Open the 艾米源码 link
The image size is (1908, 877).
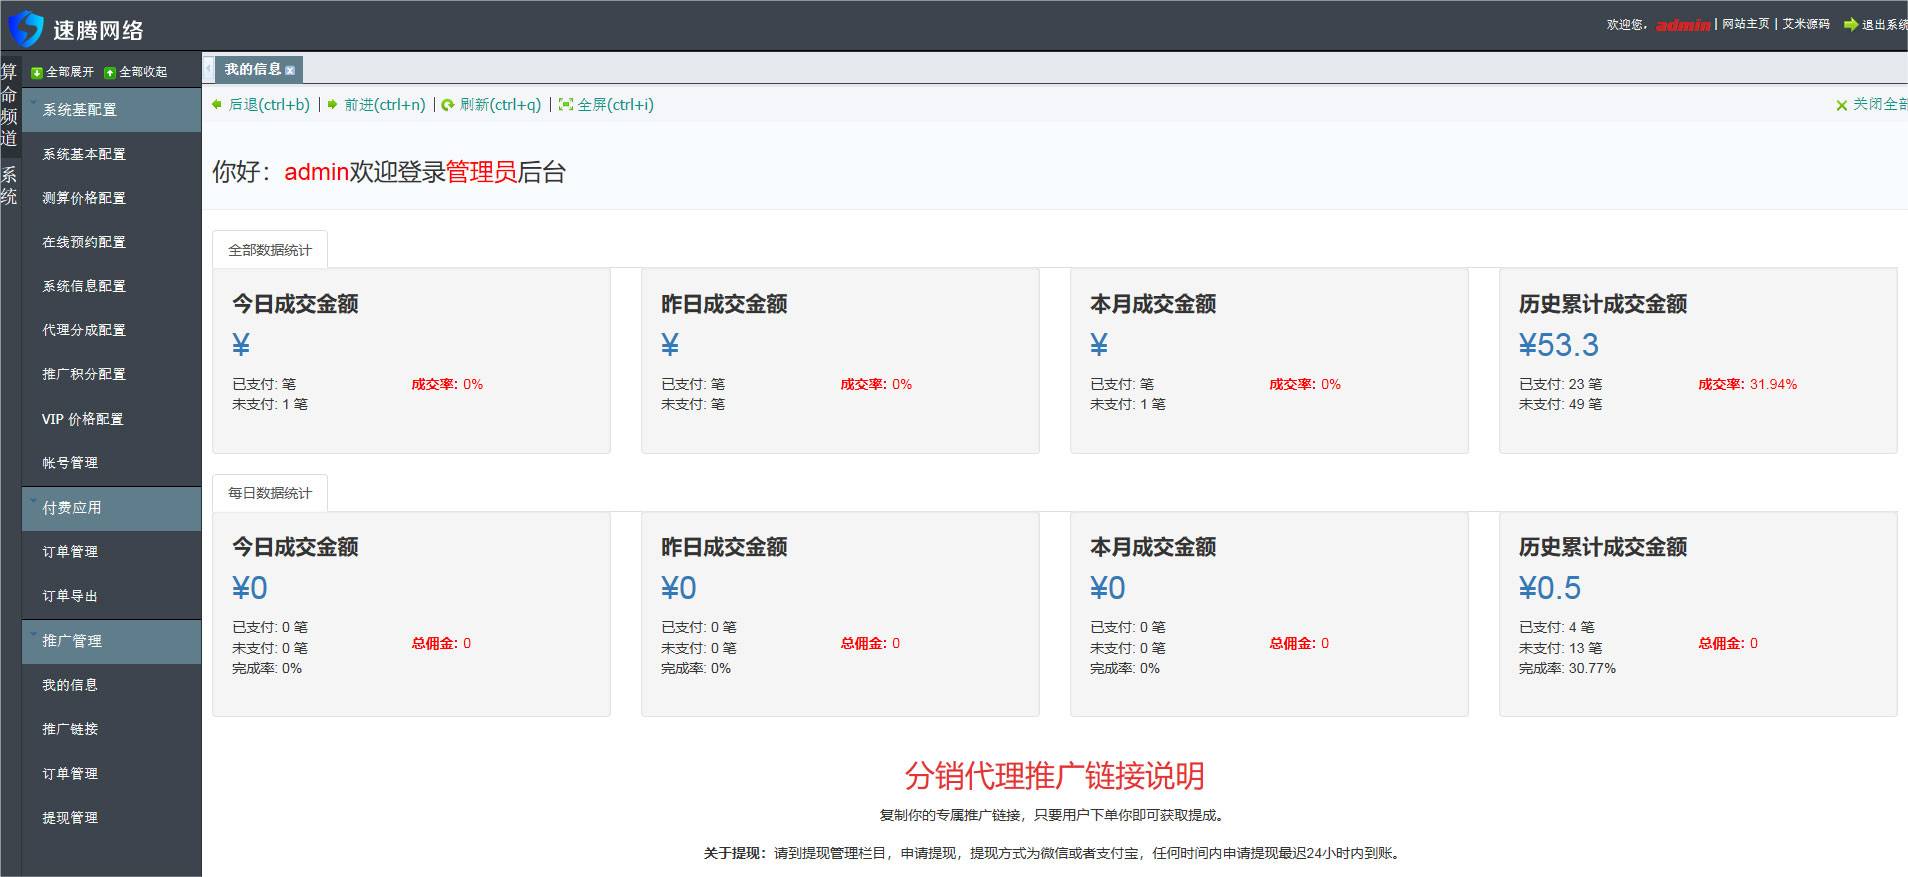pyautogui.click(x=1806, y=24)
